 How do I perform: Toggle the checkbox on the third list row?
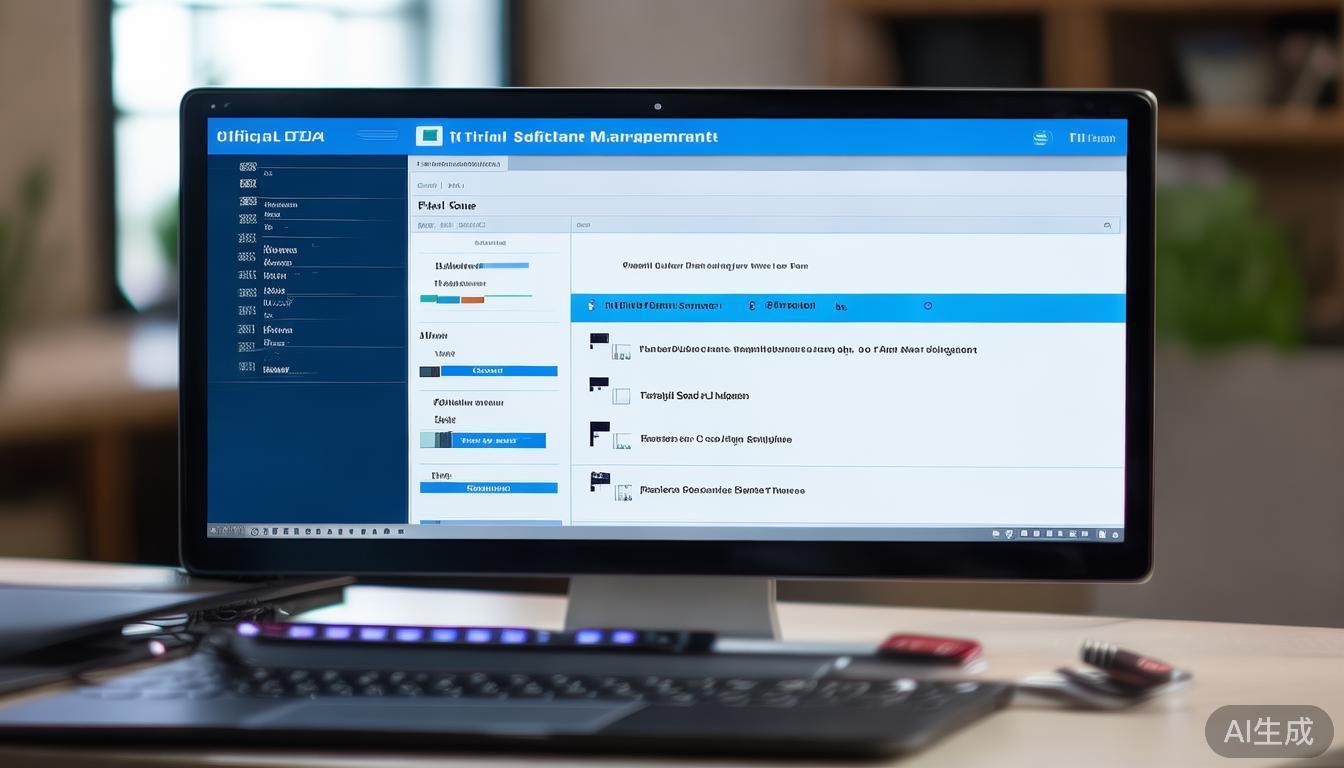pyautogui.click(x=621, y=440)
